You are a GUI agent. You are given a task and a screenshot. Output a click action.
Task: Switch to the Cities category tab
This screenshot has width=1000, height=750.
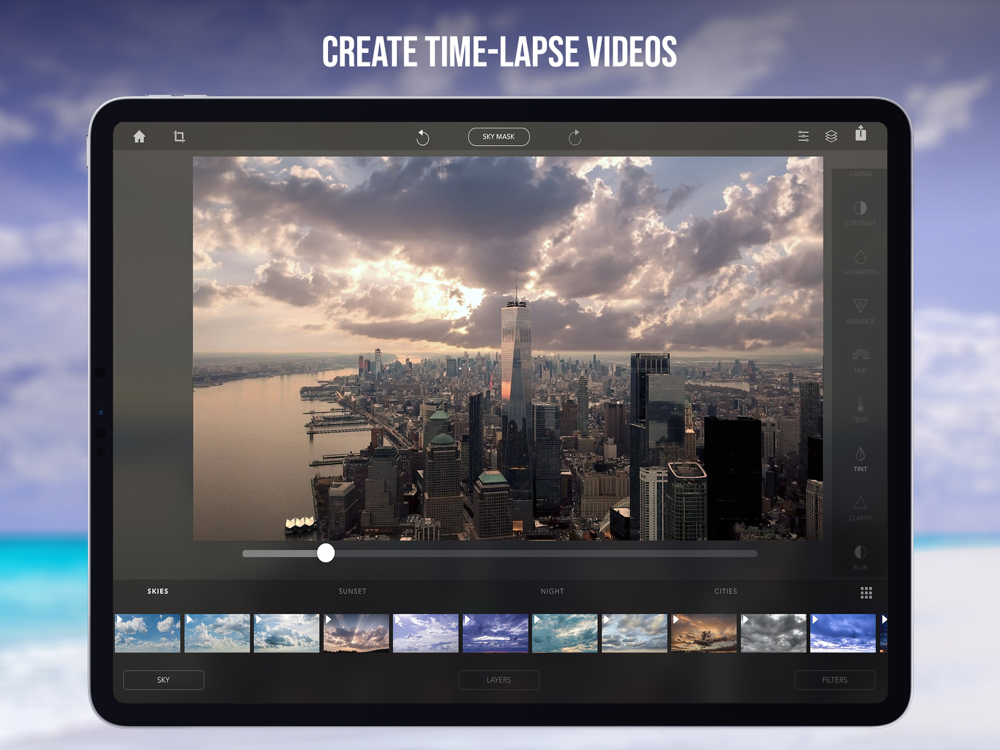tap(726, 591)
